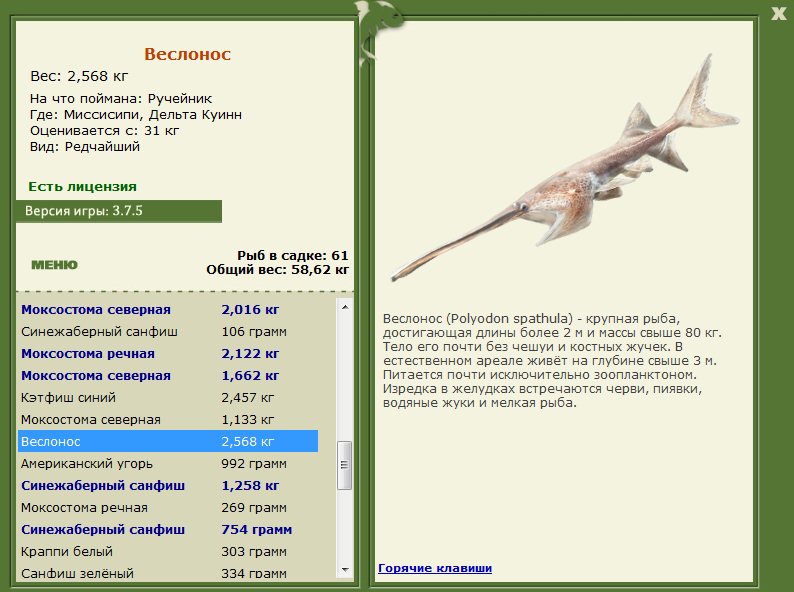Select Синежаберный санфиш 754 грамм row
Viewport: 794px width, 592px height.
168,529
